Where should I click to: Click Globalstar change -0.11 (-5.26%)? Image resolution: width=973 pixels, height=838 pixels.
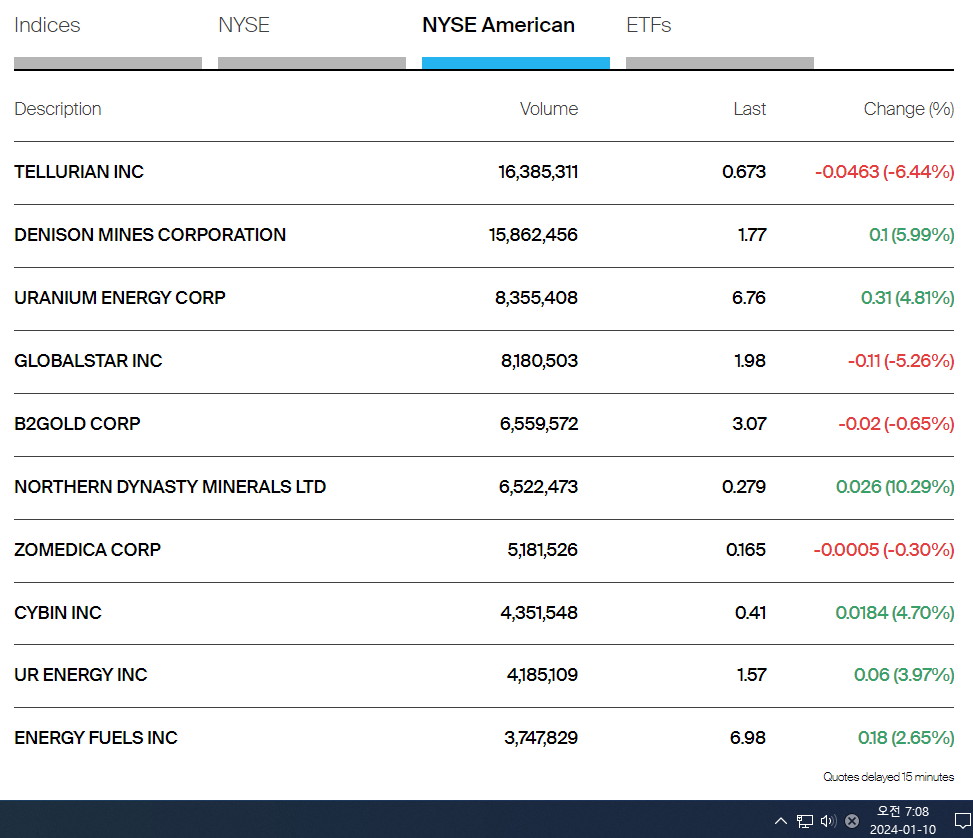(901, 361)
